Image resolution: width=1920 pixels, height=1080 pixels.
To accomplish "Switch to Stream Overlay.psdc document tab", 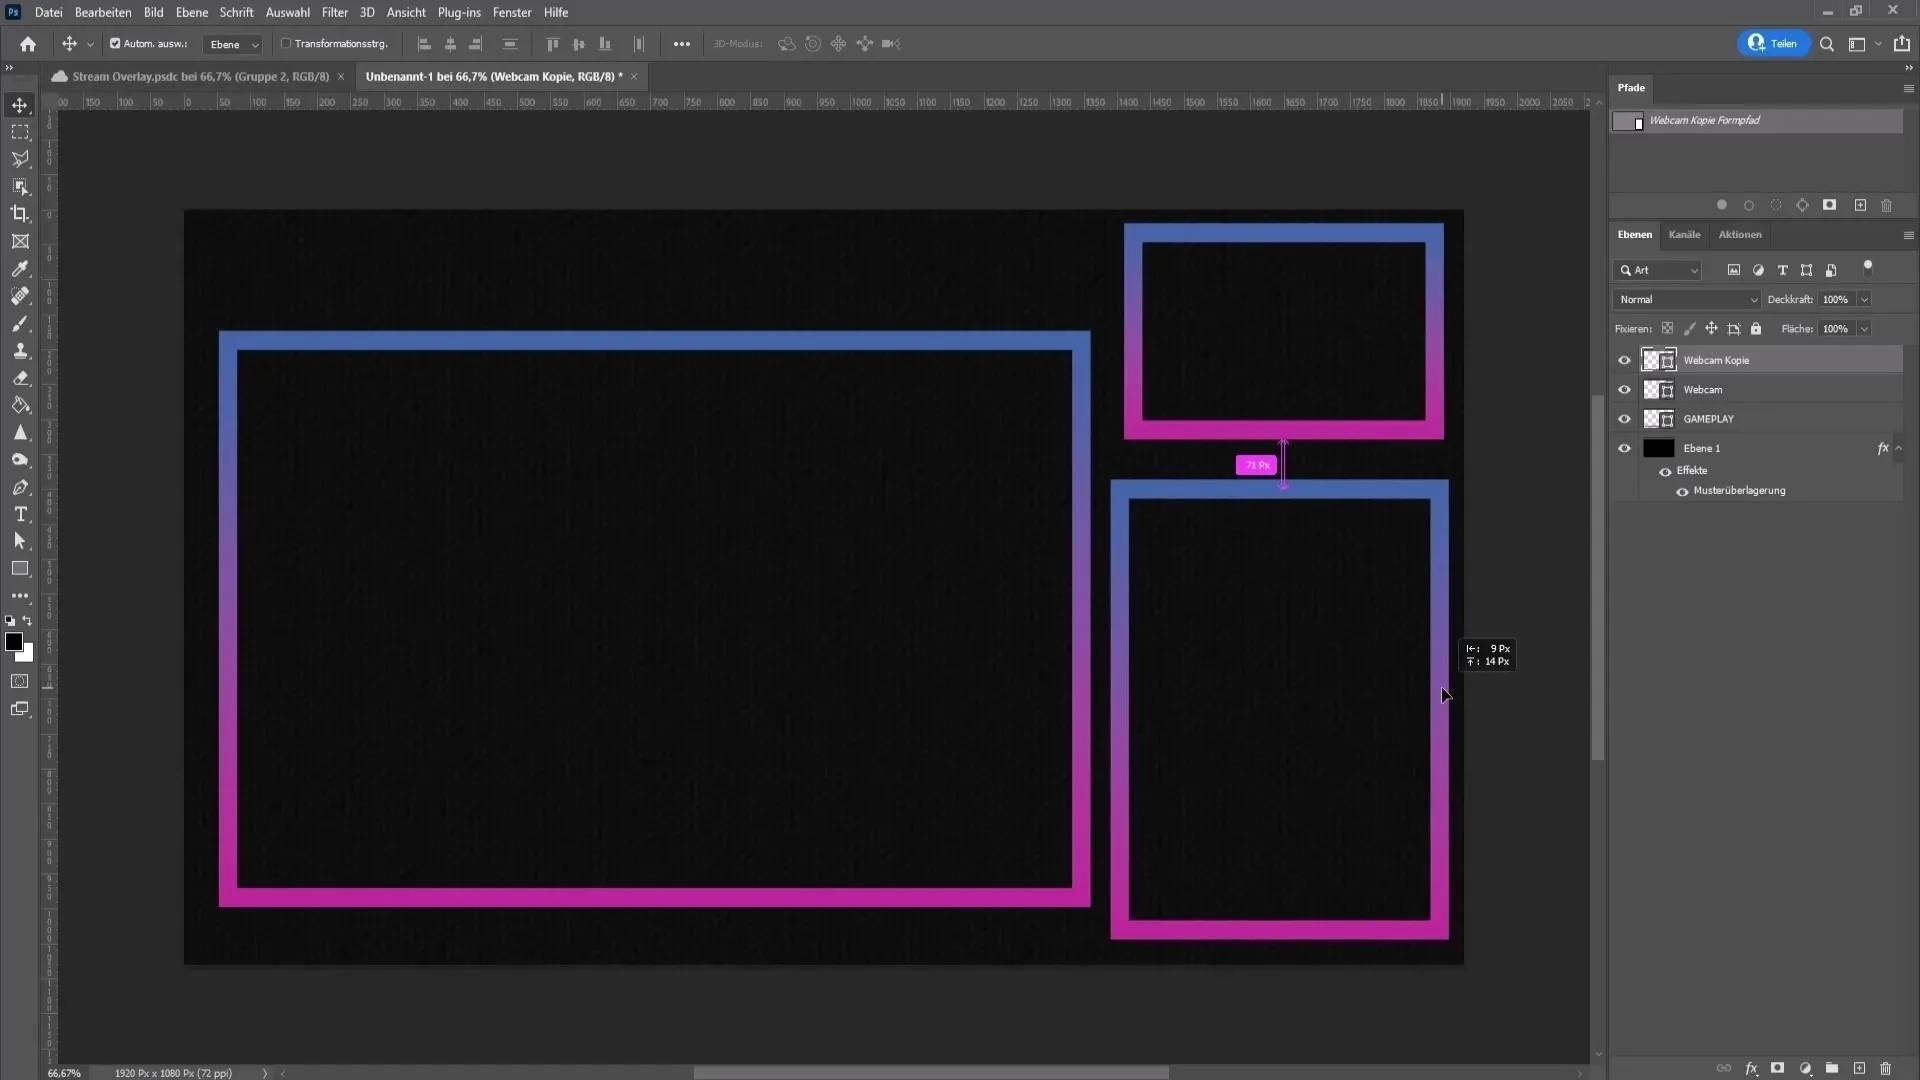I will point(199,76).
